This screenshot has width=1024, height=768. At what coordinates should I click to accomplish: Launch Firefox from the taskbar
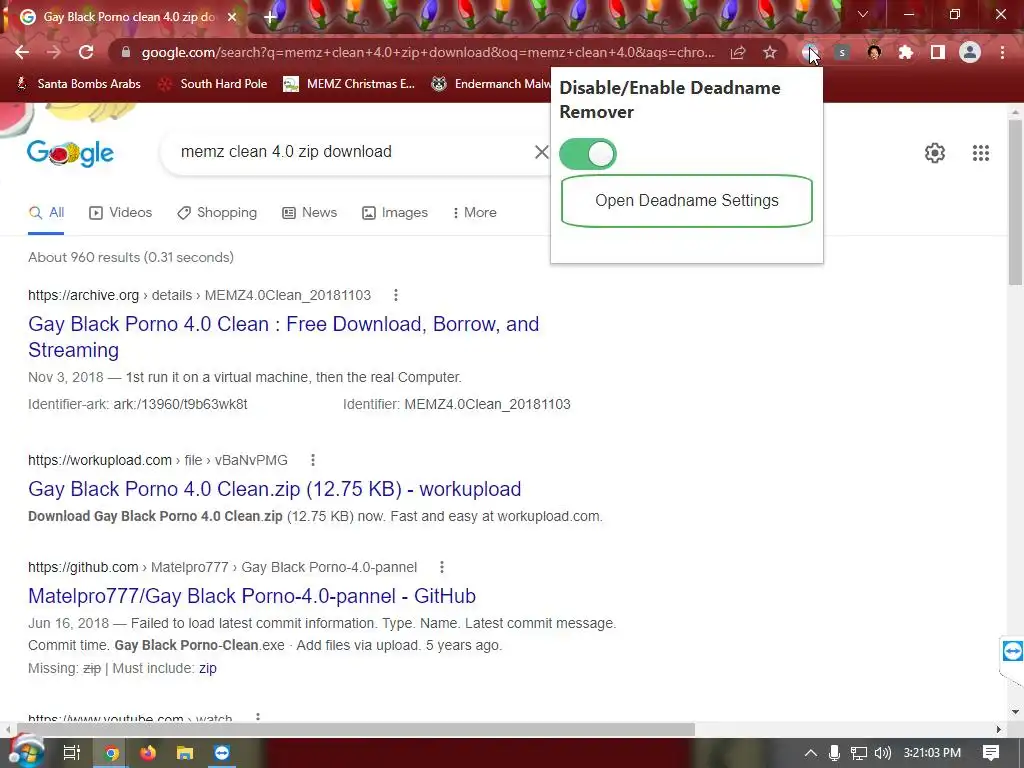point(148,753)
